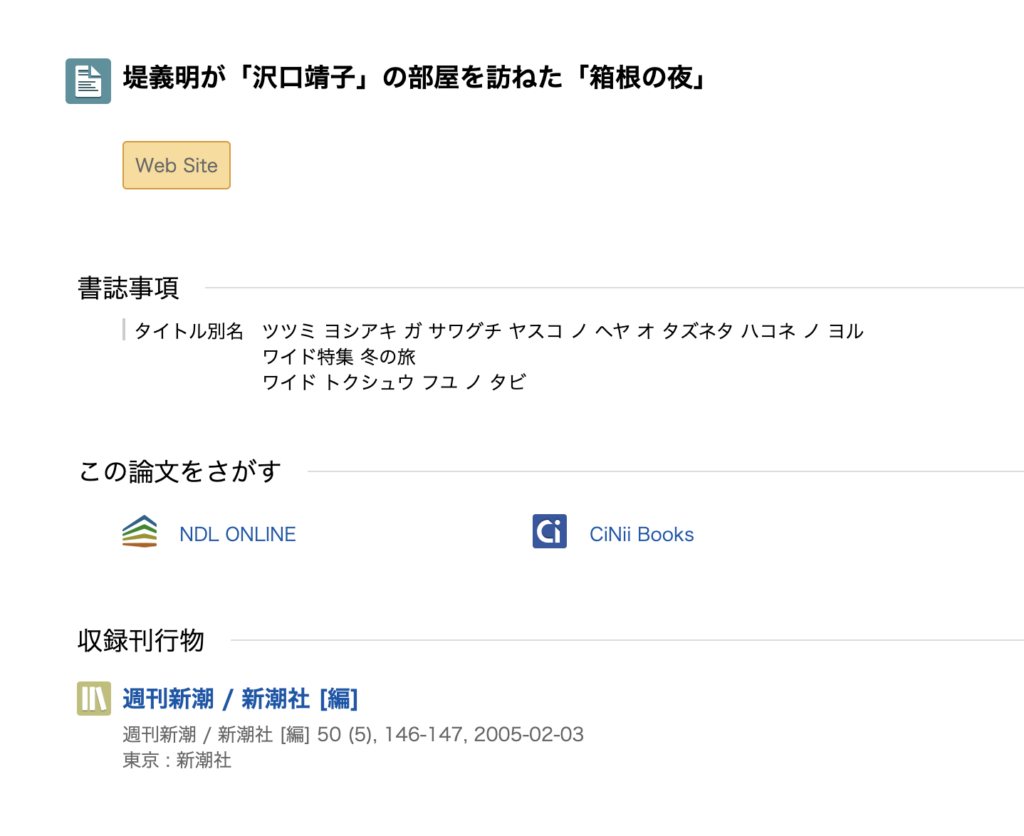
Task: Open the NDL ONLINE text link
Action: (x=237, y=534)
